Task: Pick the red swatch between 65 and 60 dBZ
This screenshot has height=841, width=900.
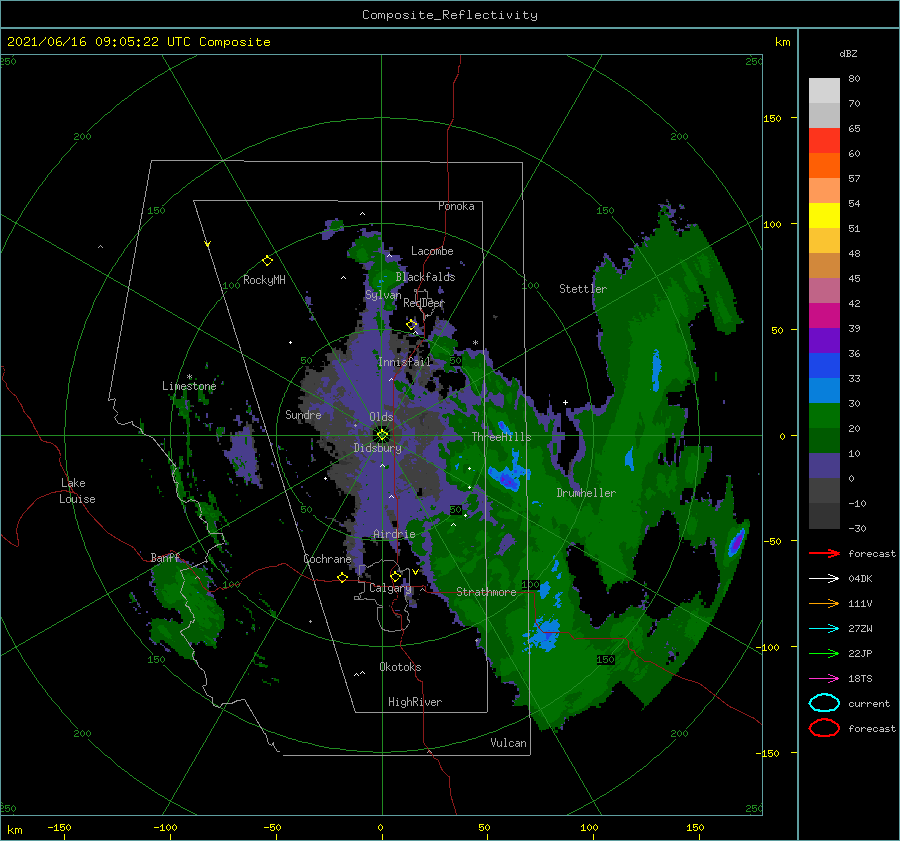Action: (x=824, y=141)
